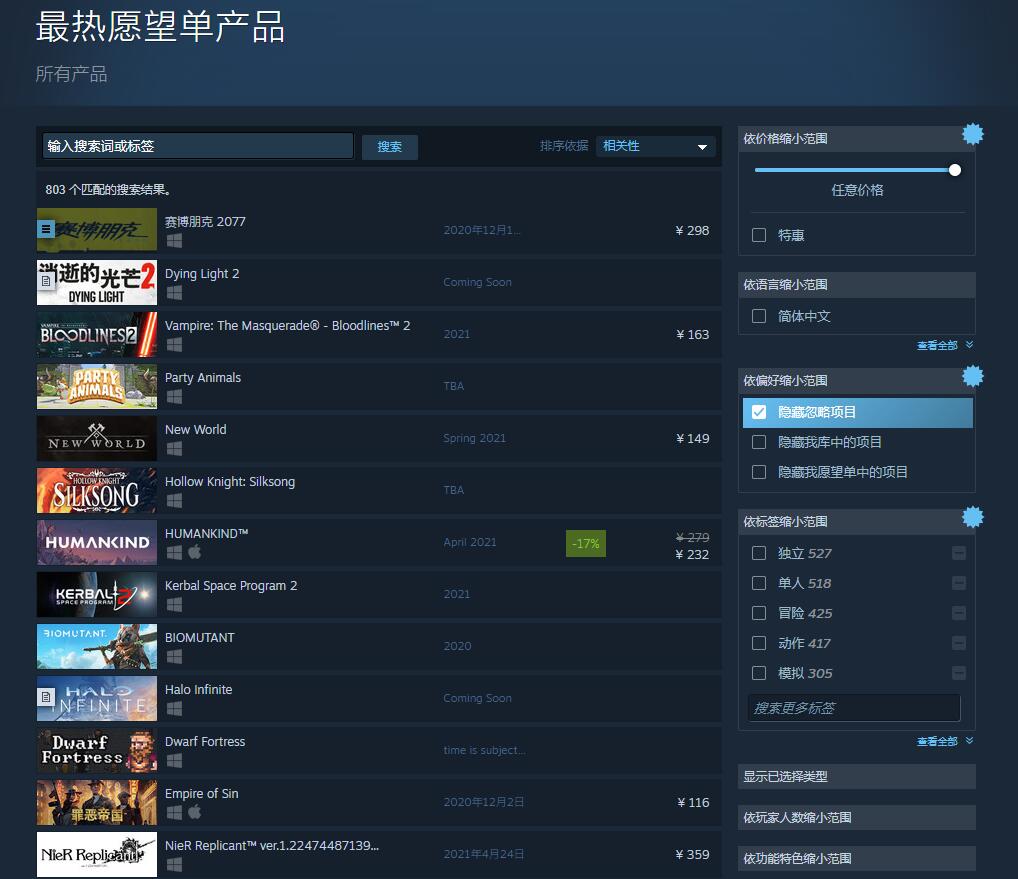Click the search terms input field
The height and width of the screenshot is (879, 1018).
[x=198, y=146]
